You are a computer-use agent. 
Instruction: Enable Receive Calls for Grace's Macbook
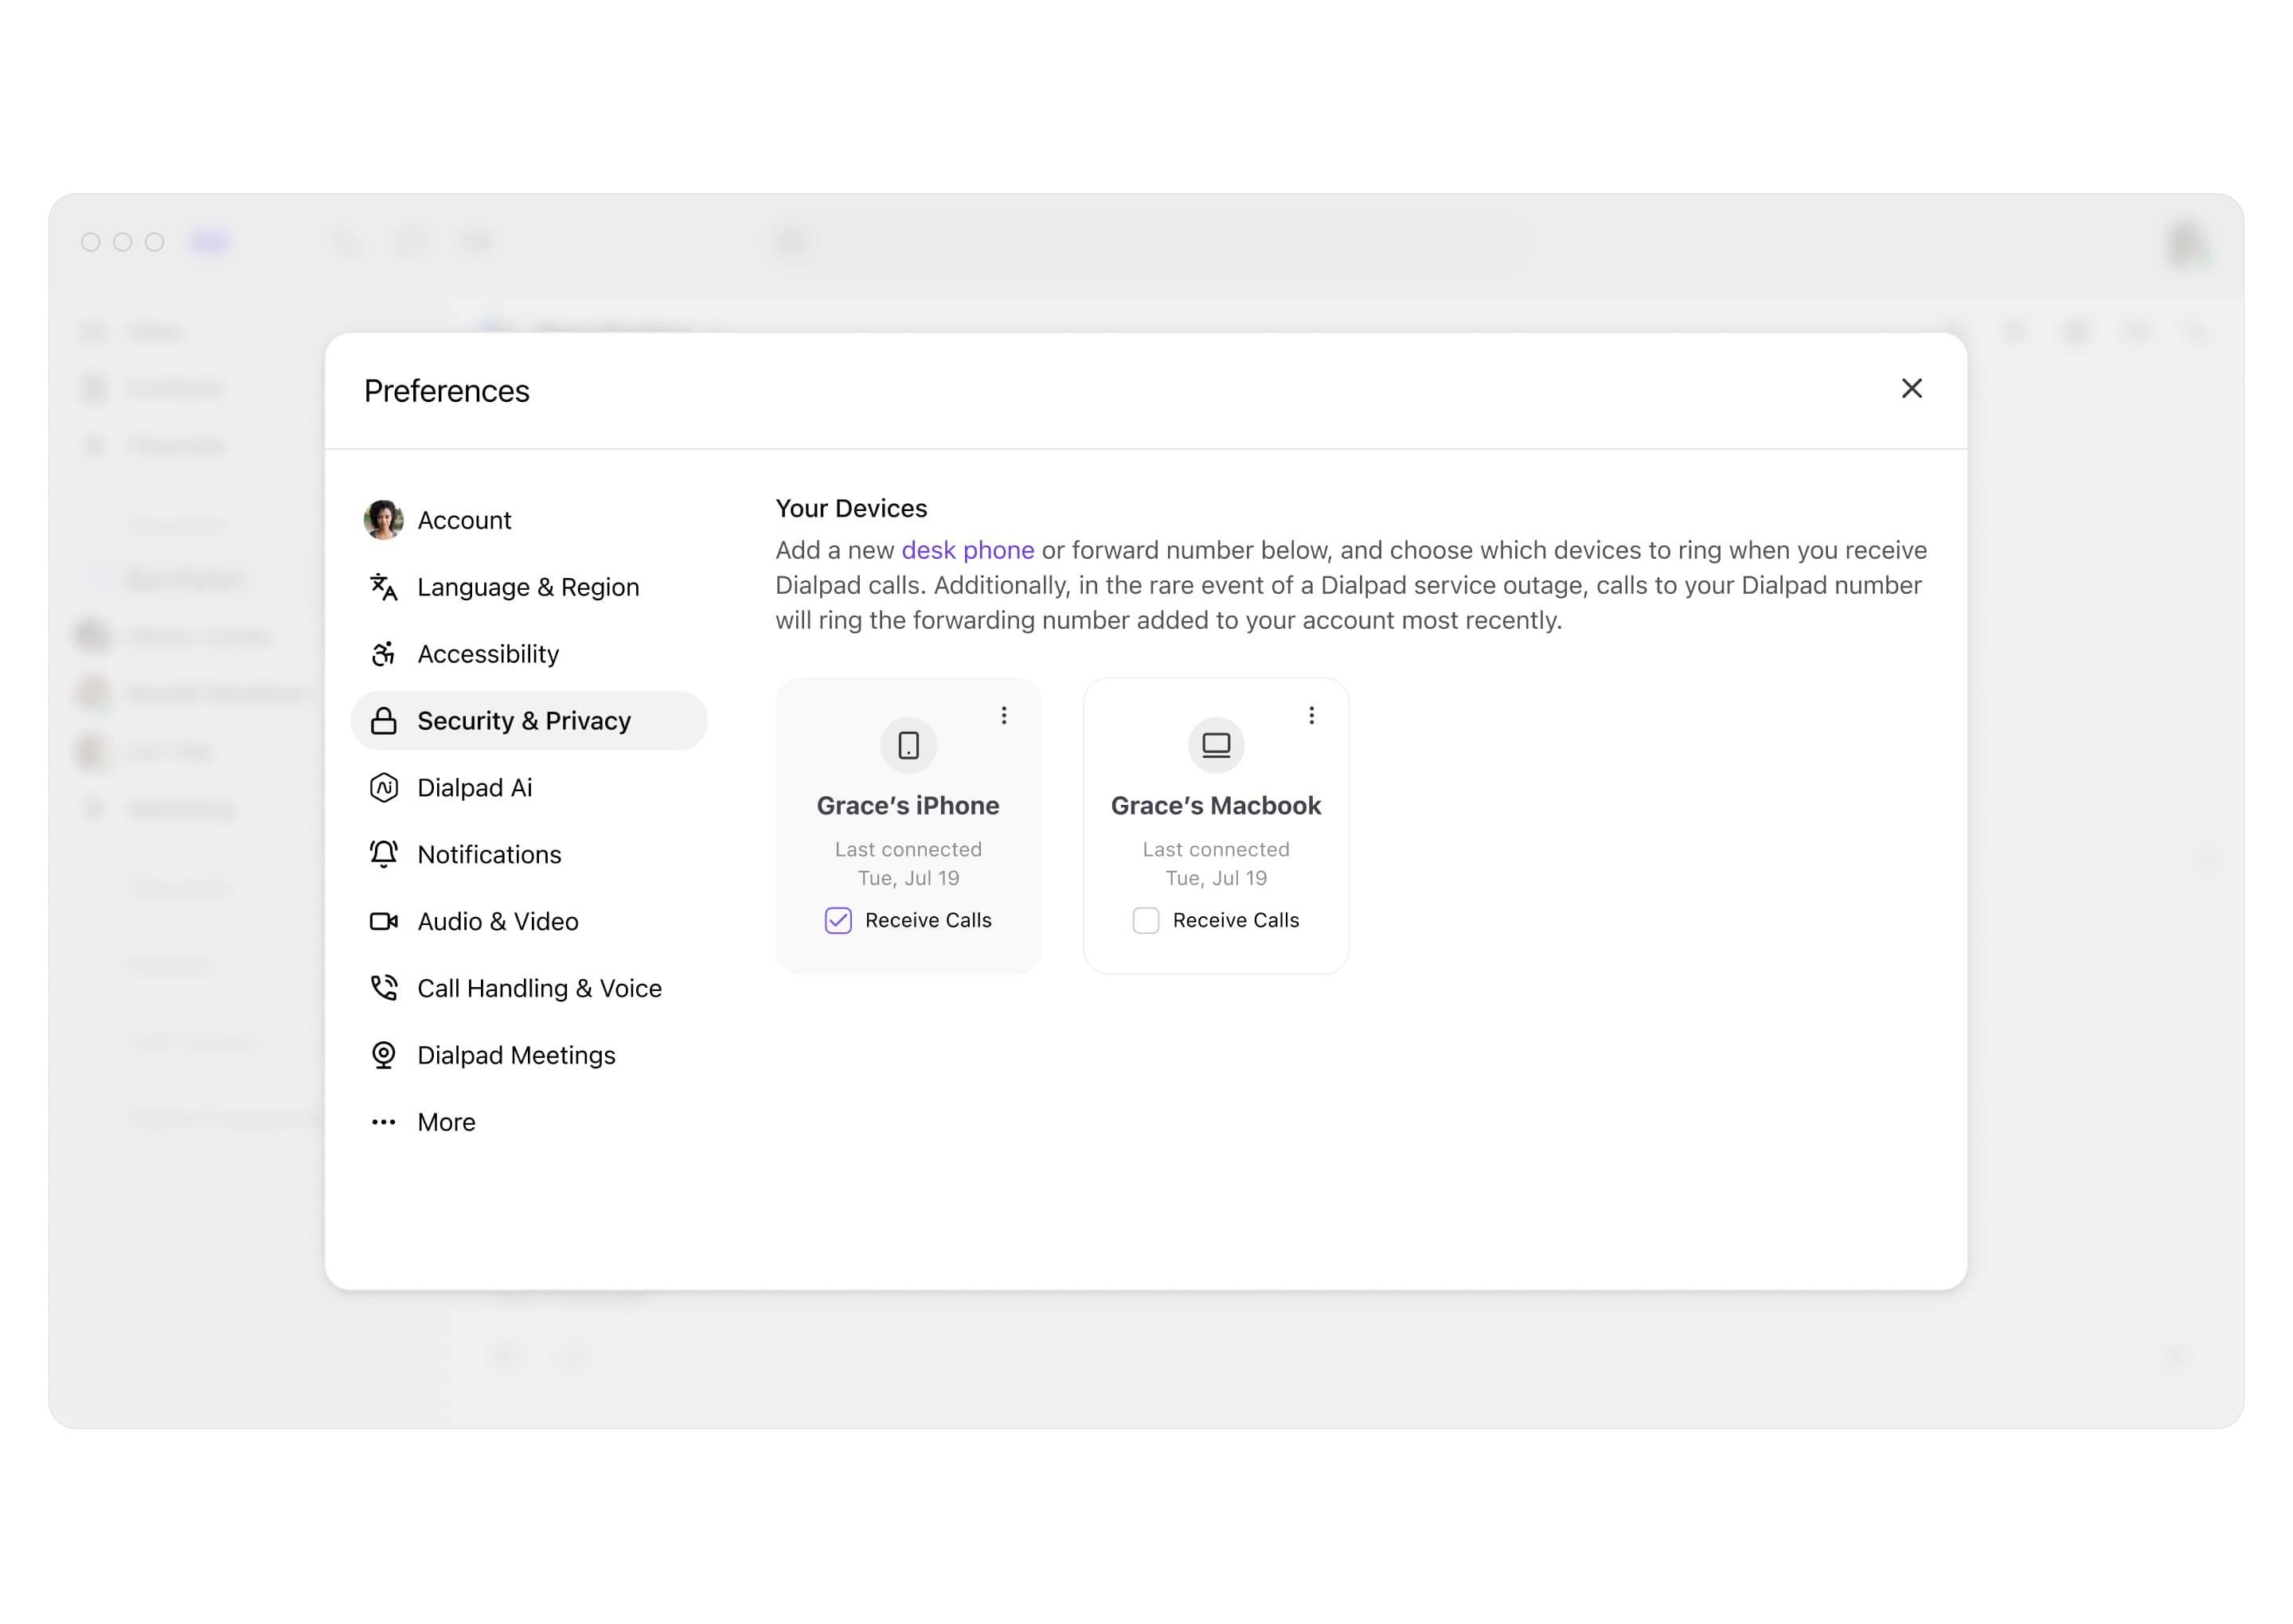[1147, 921]
